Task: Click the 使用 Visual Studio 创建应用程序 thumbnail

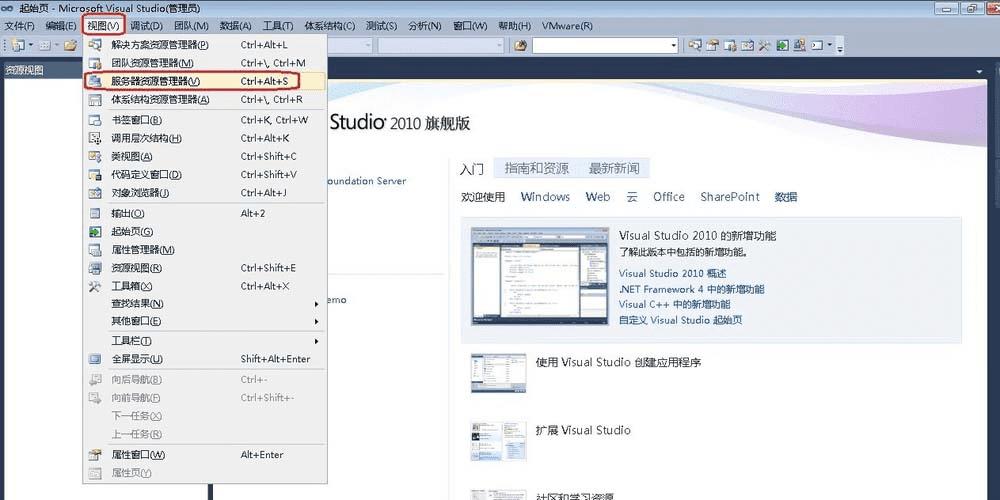Action: point(498,374)
